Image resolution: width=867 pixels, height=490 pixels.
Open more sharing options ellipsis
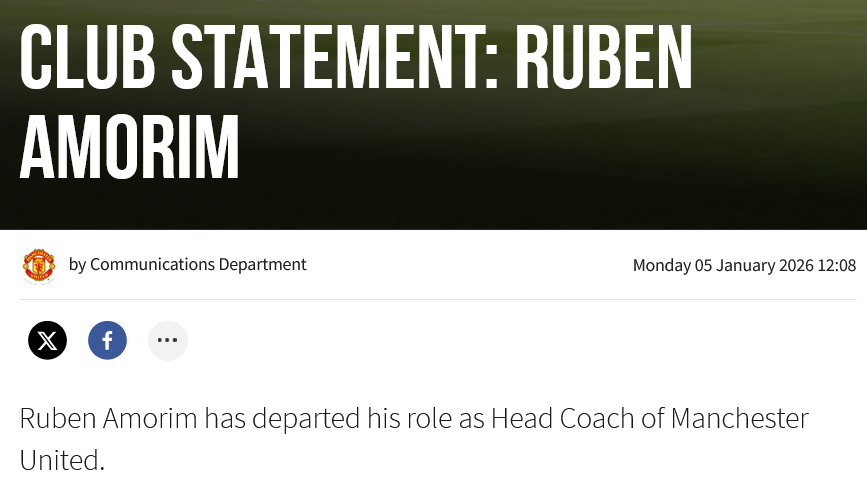[167, 341]
